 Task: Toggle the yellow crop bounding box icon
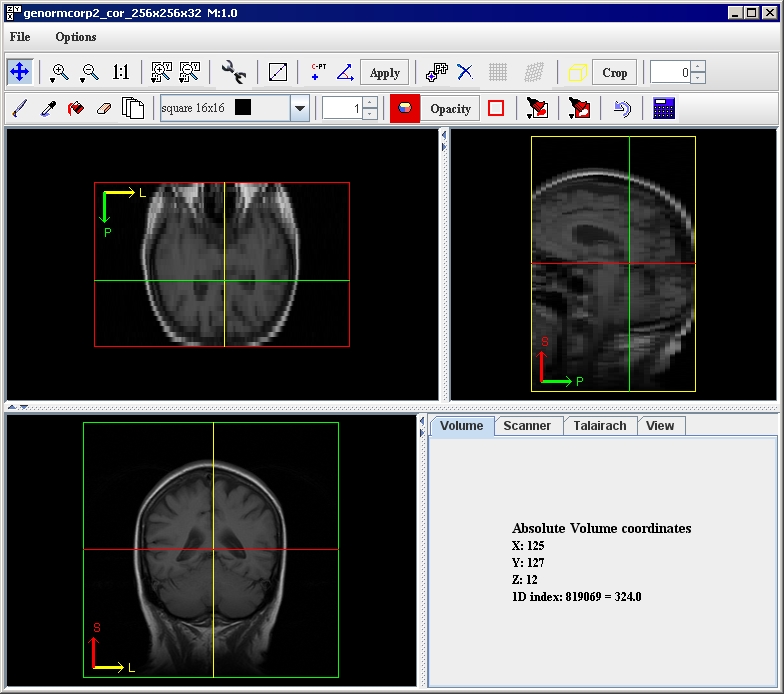tap(577, 72)
